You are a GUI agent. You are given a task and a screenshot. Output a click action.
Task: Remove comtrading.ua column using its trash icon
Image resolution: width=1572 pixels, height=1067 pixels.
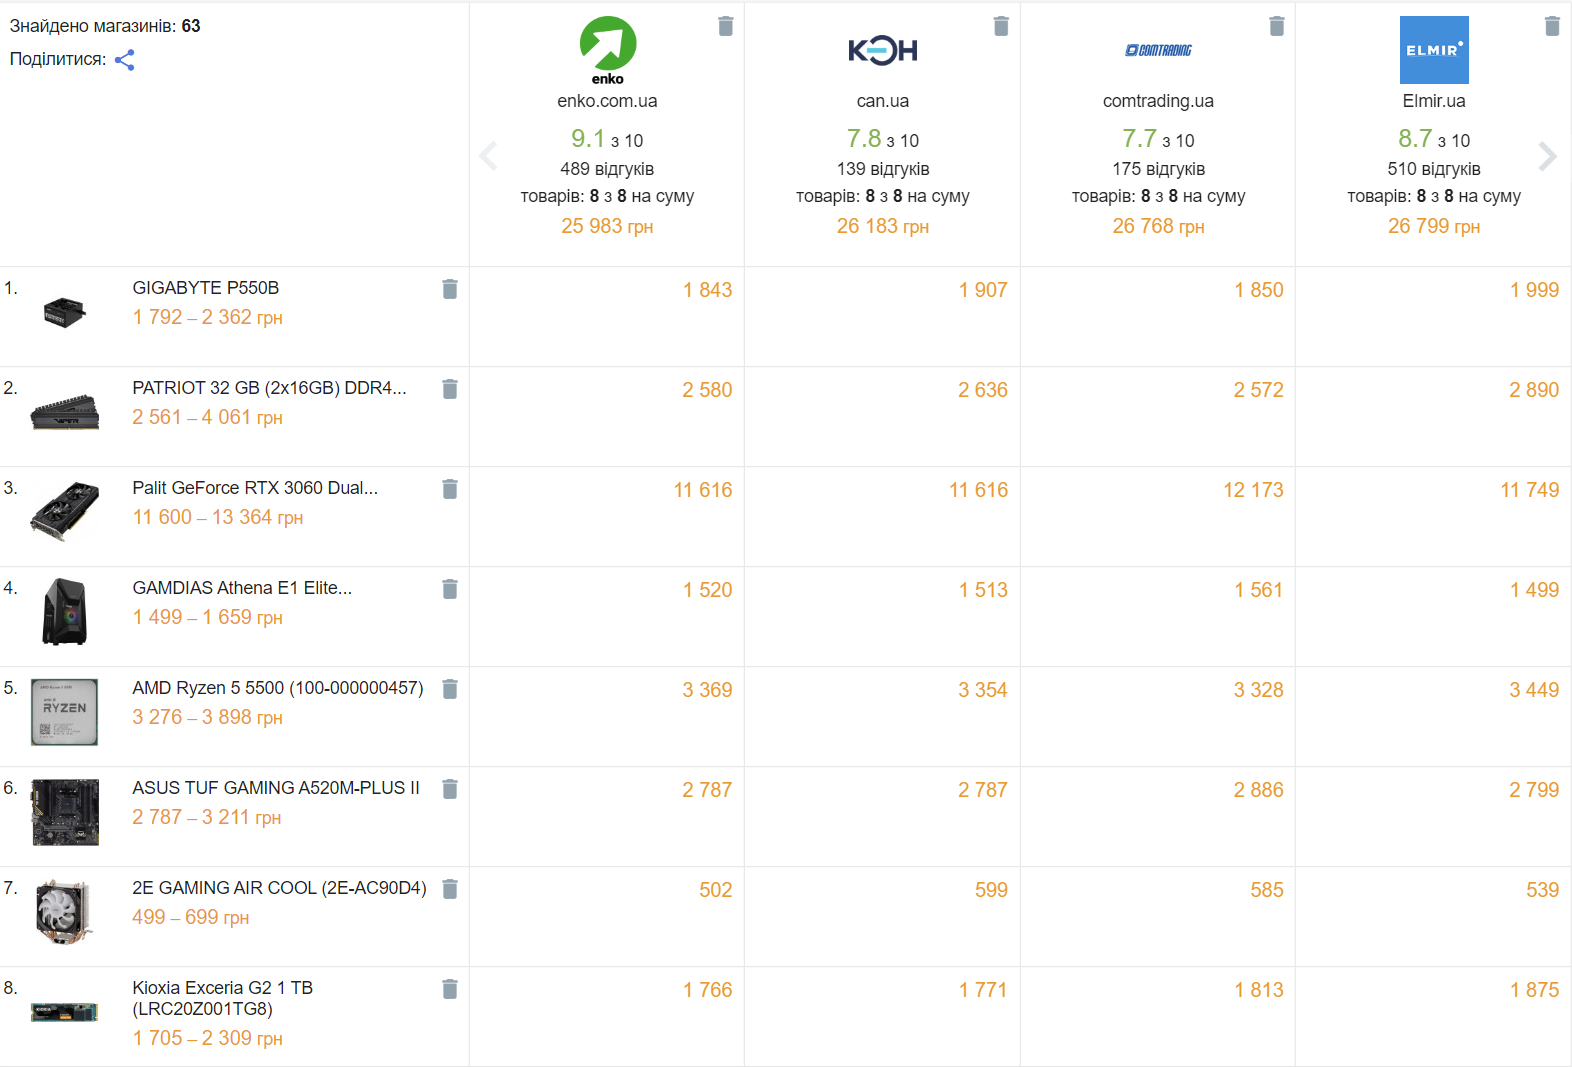pyautogui.click(x=1277, y=26)
